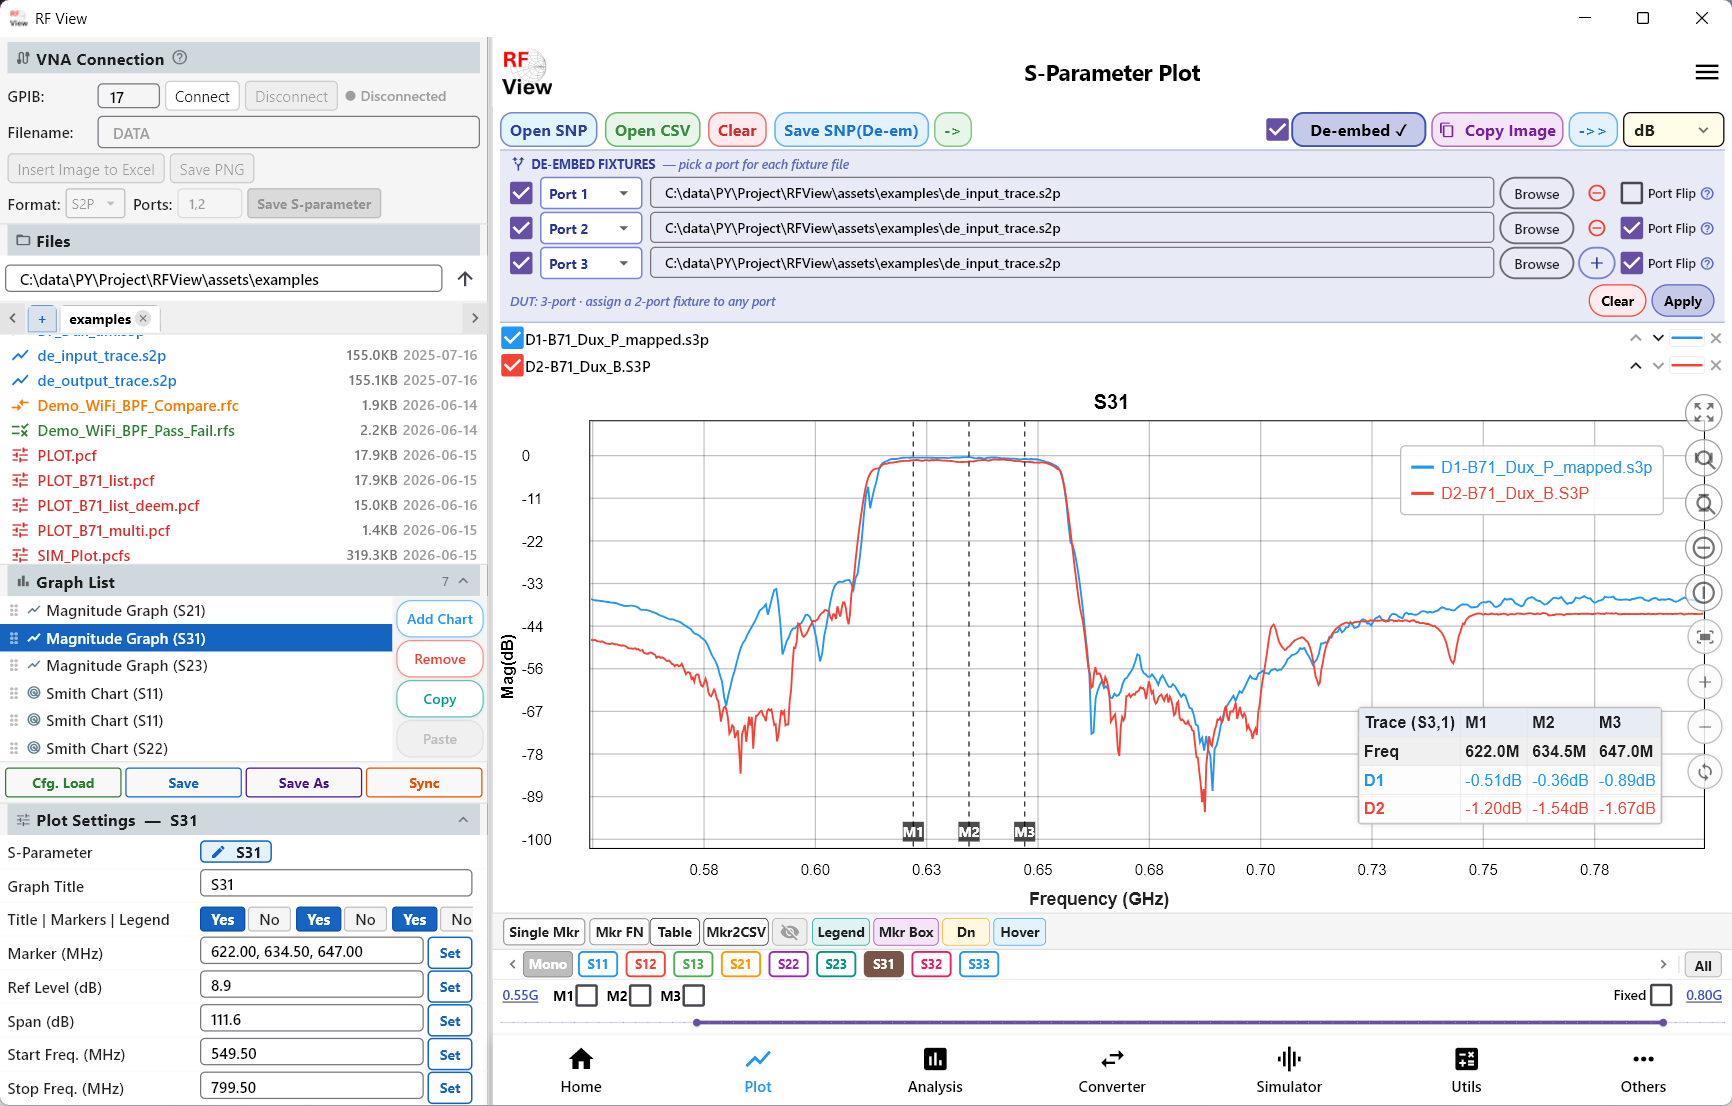Collapse the Graph List section
Image resolution: width=1732 pixels, height=1106 pixels.
pos(463,581)
